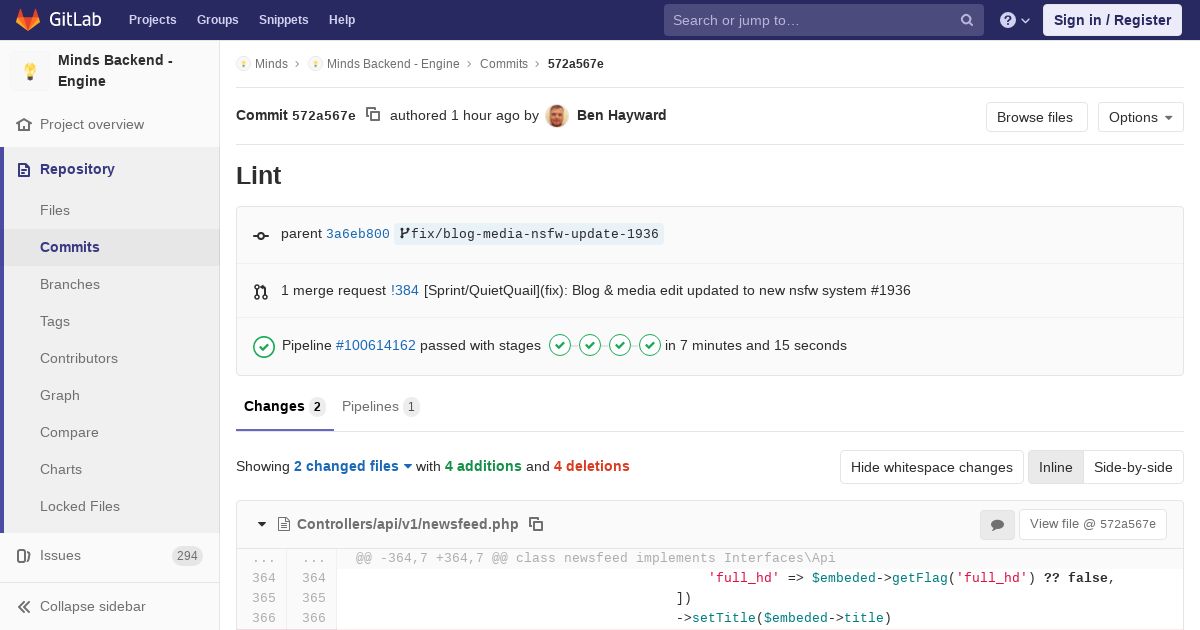
Task: Open Snippets in top navigation
Action: 283,20
